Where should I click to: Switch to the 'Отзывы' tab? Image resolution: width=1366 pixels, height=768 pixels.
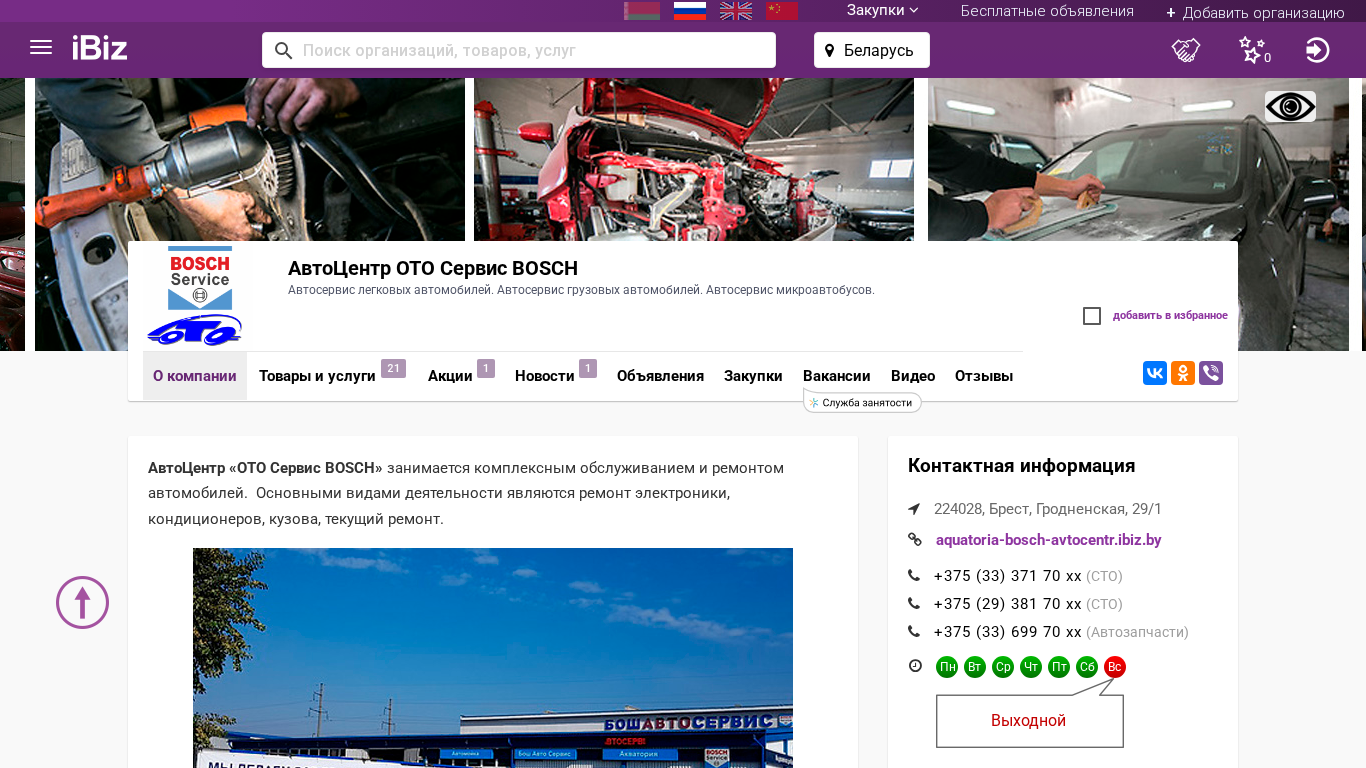tap(984, 376)
